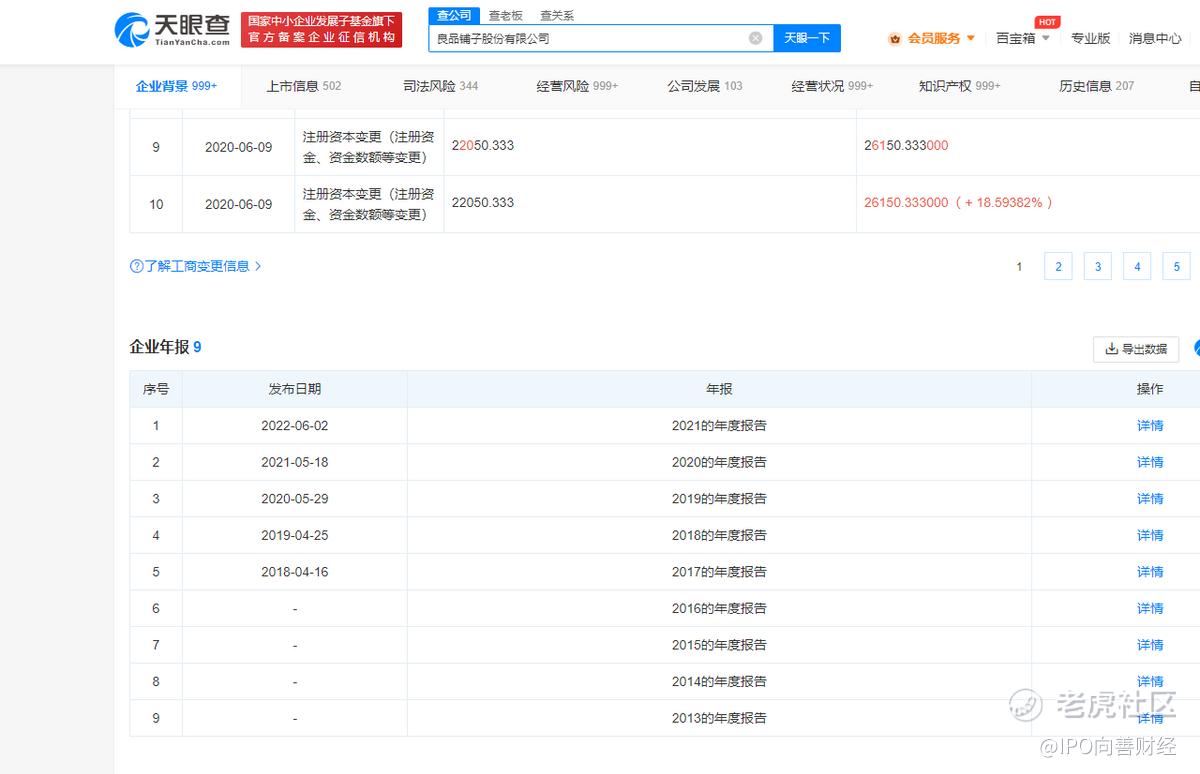Open 详情 for 2021 annual report

tap(1150, 425)
